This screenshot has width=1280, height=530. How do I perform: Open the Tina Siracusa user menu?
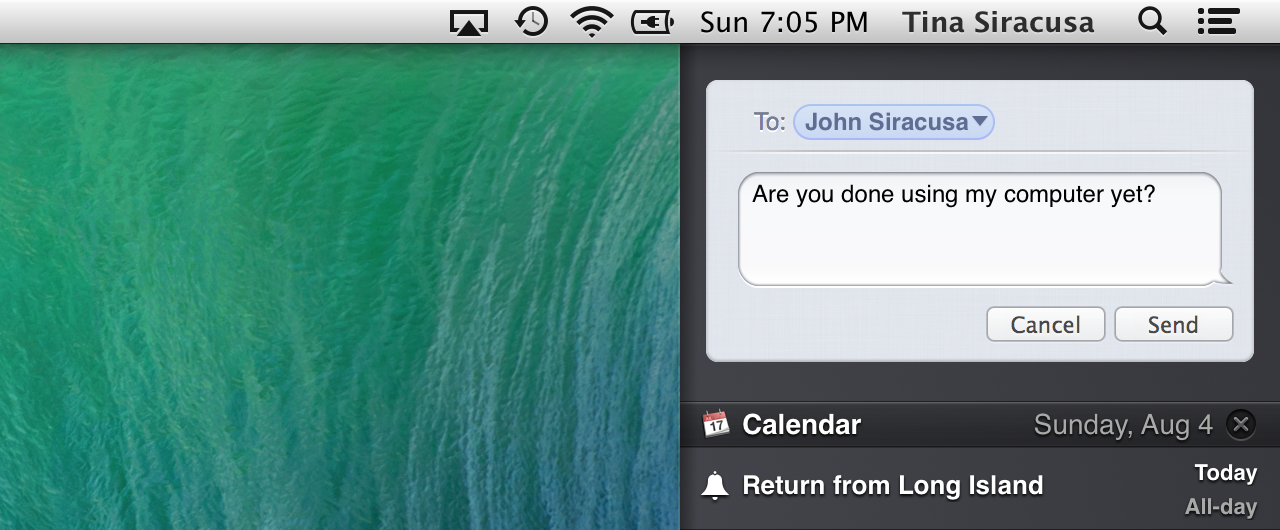coord(999,22)
